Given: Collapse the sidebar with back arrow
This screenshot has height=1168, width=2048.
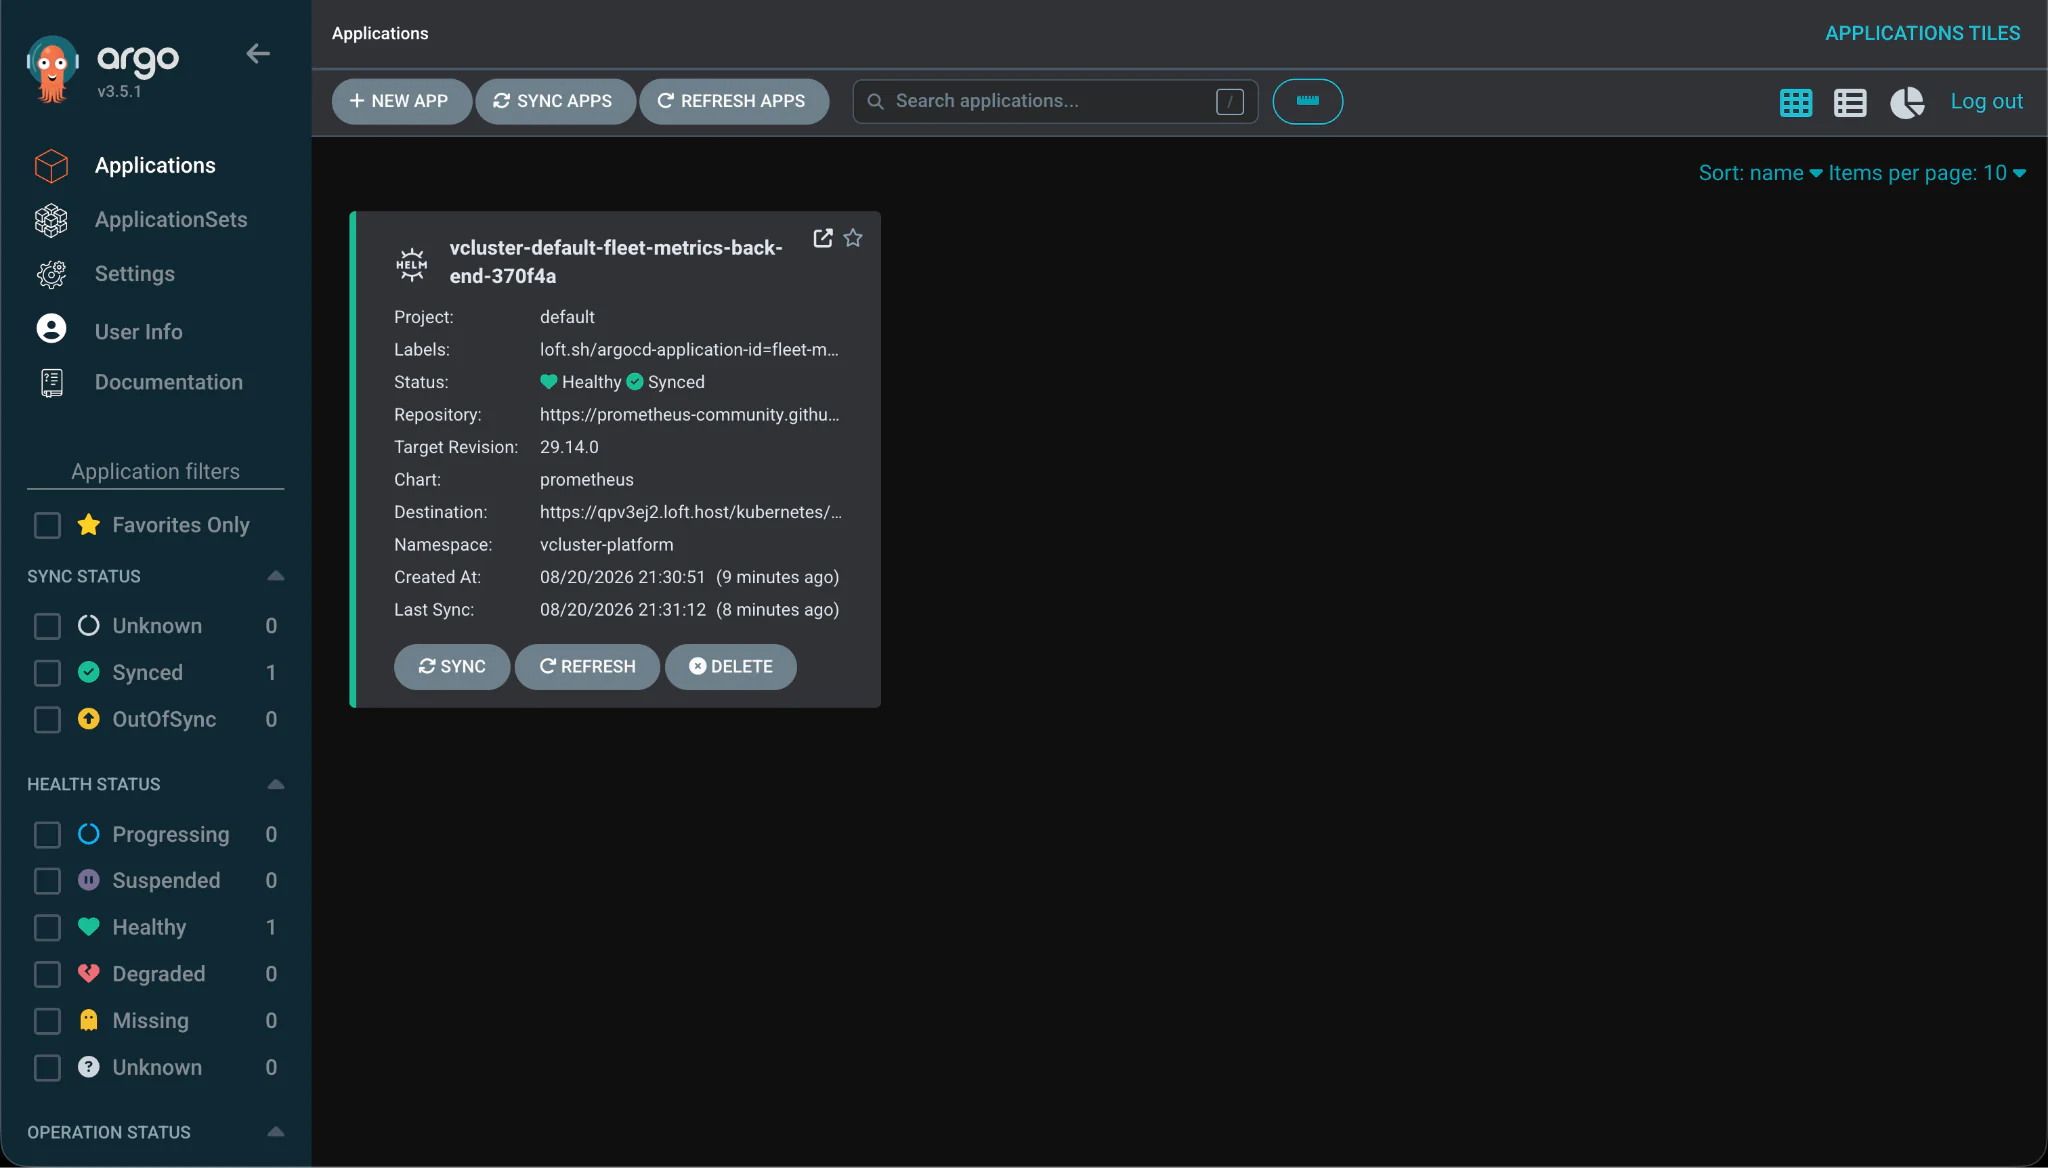Looking at the screenshot, I should tap(258, 54).
